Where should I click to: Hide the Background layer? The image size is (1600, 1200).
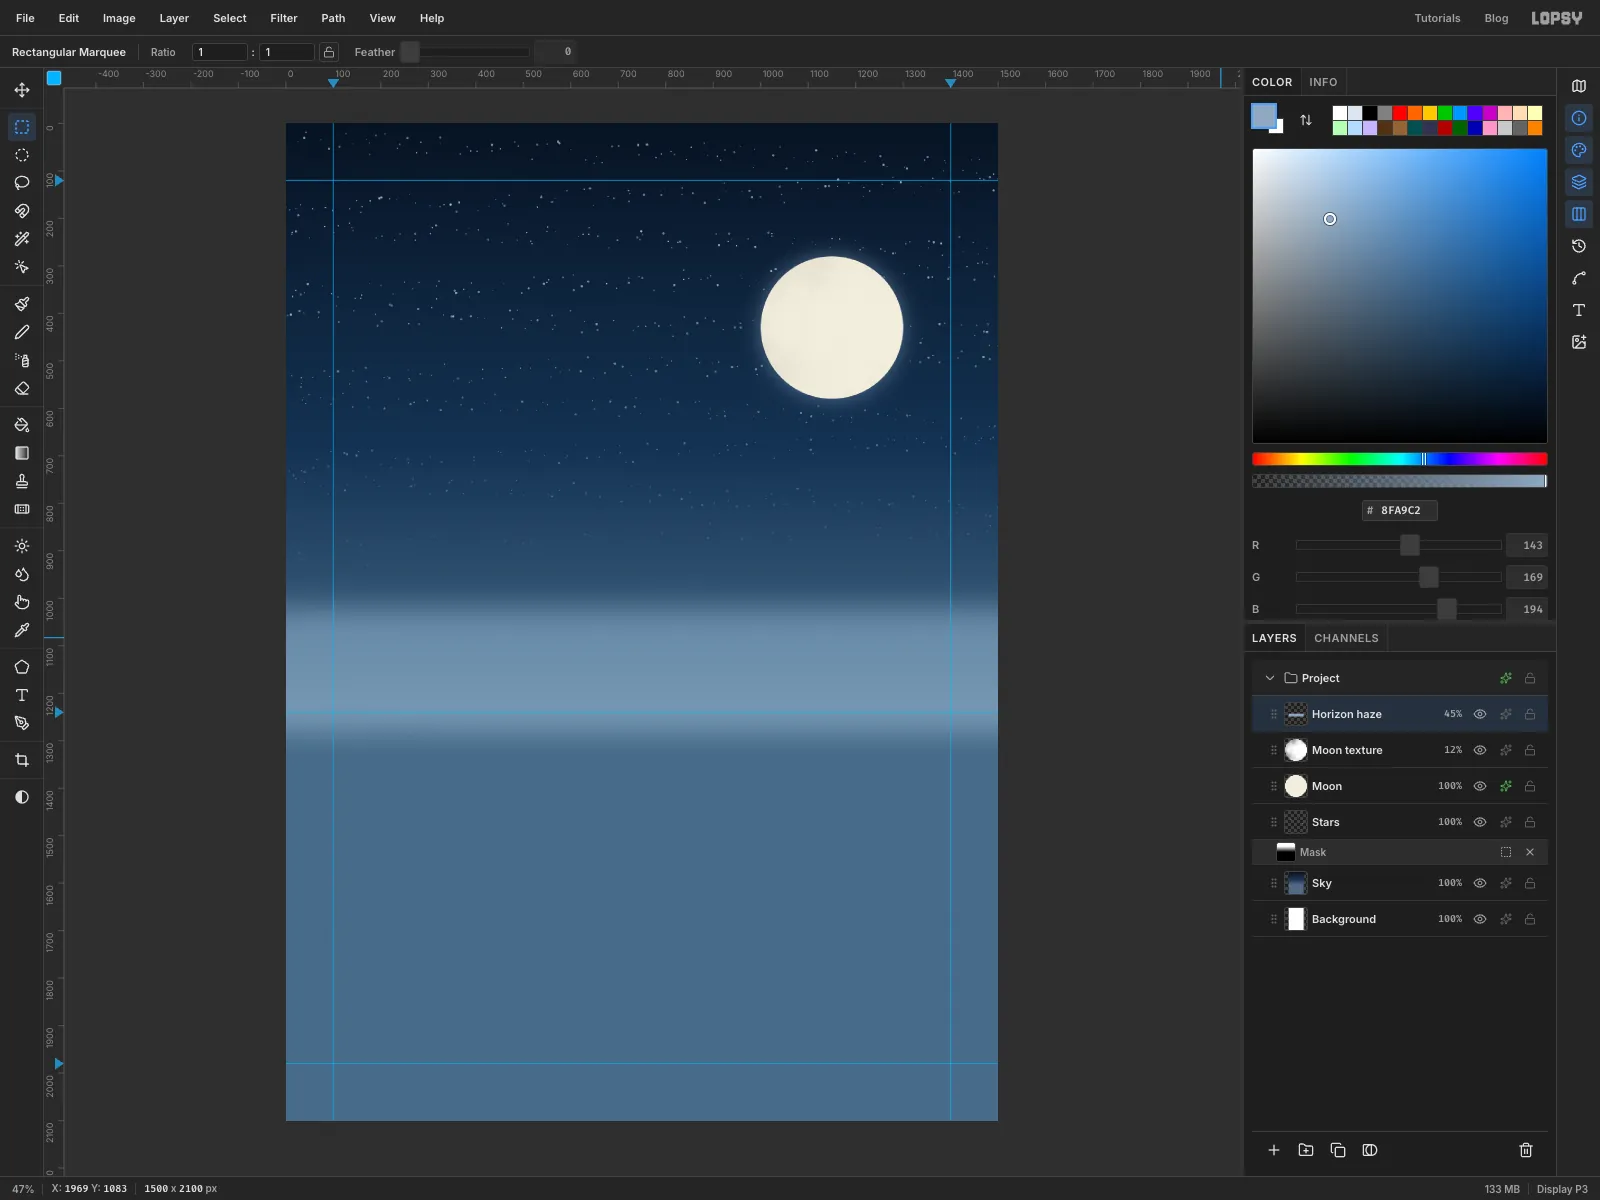(x=1480, y=919)
